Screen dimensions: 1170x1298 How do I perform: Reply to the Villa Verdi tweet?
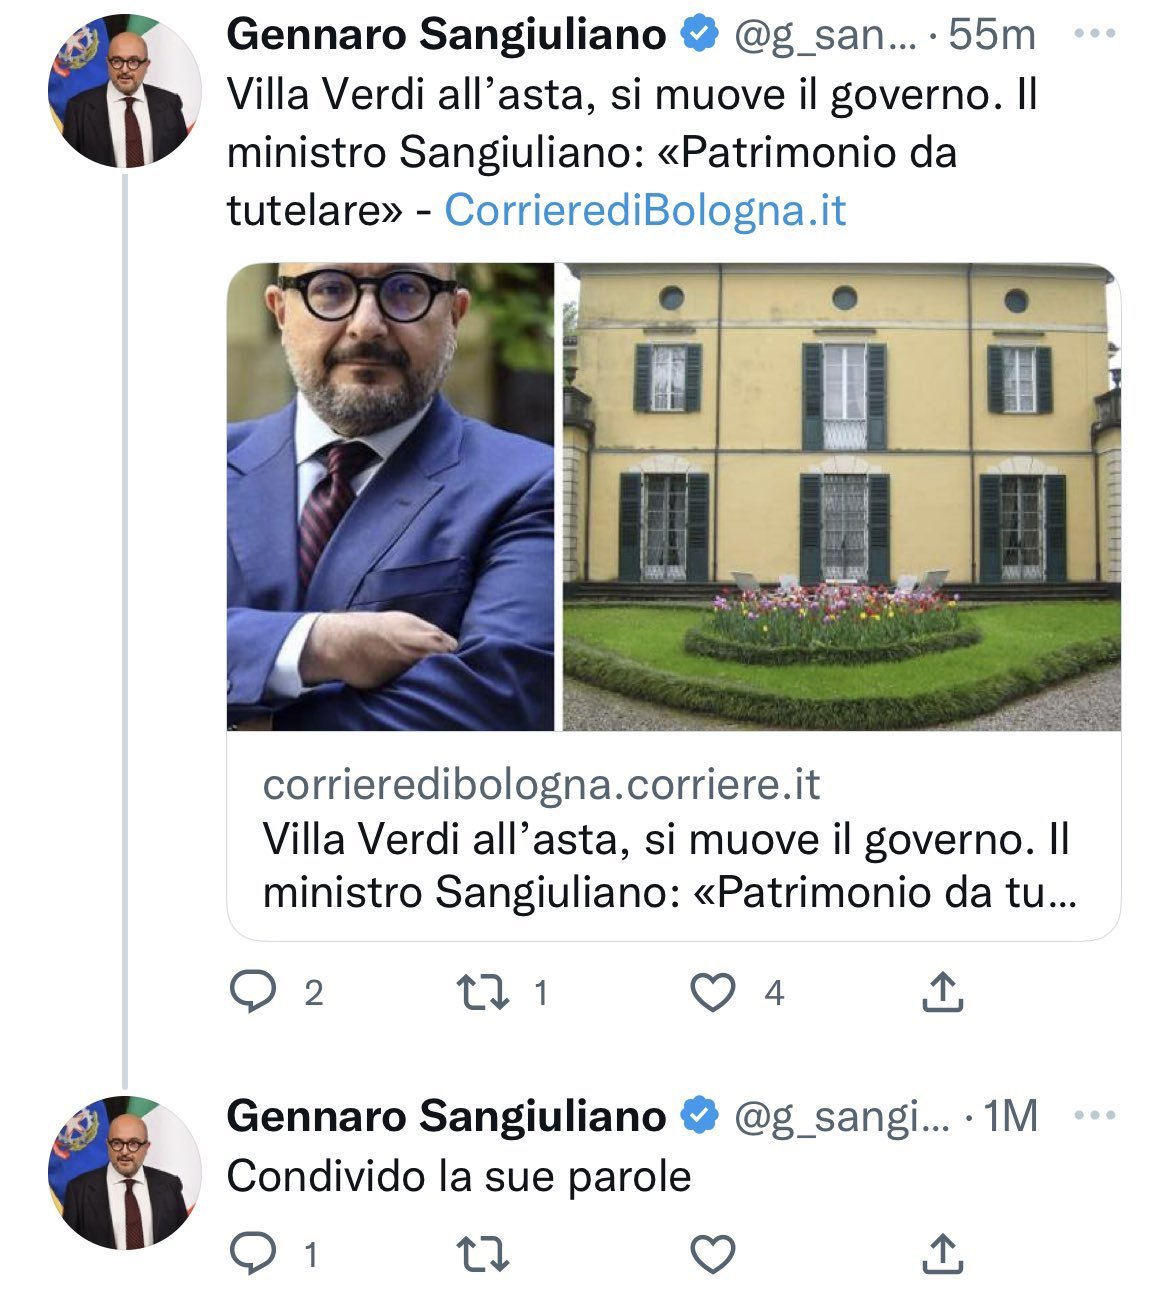pyautogui.click(x=254, y=992)
